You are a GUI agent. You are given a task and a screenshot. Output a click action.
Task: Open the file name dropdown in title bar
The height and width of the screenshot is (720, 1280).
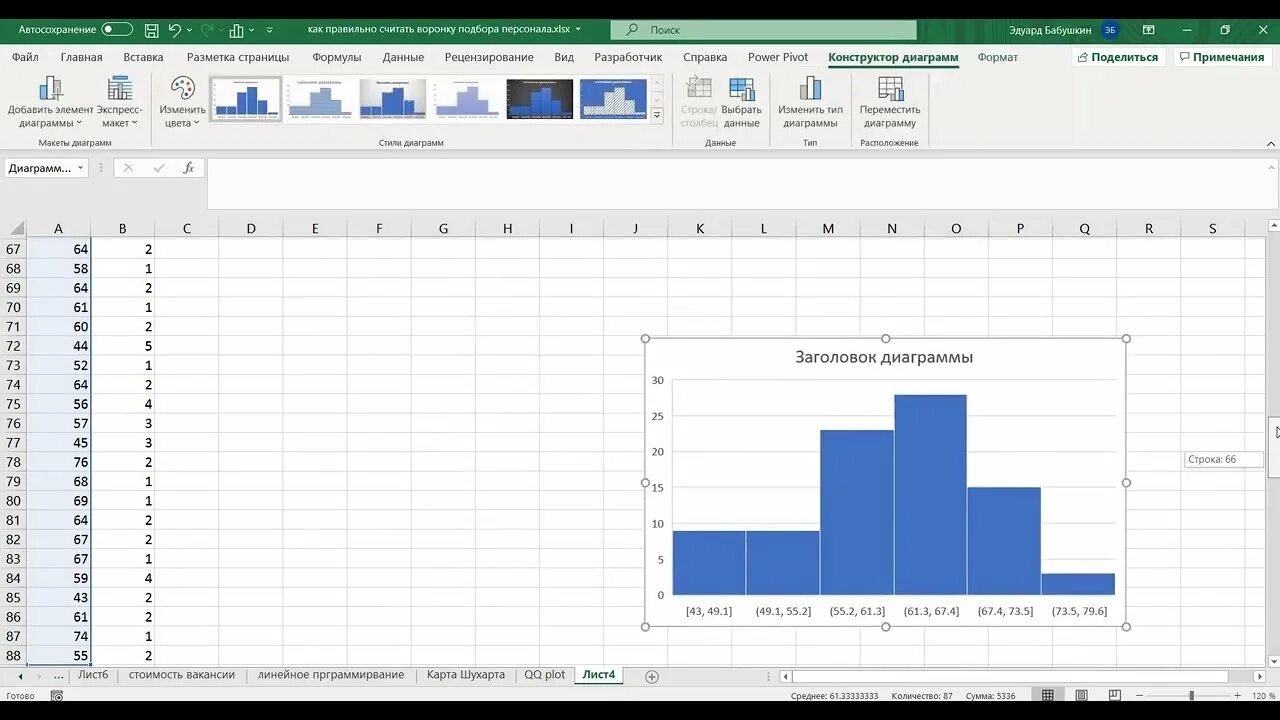(x=578, y=30)
